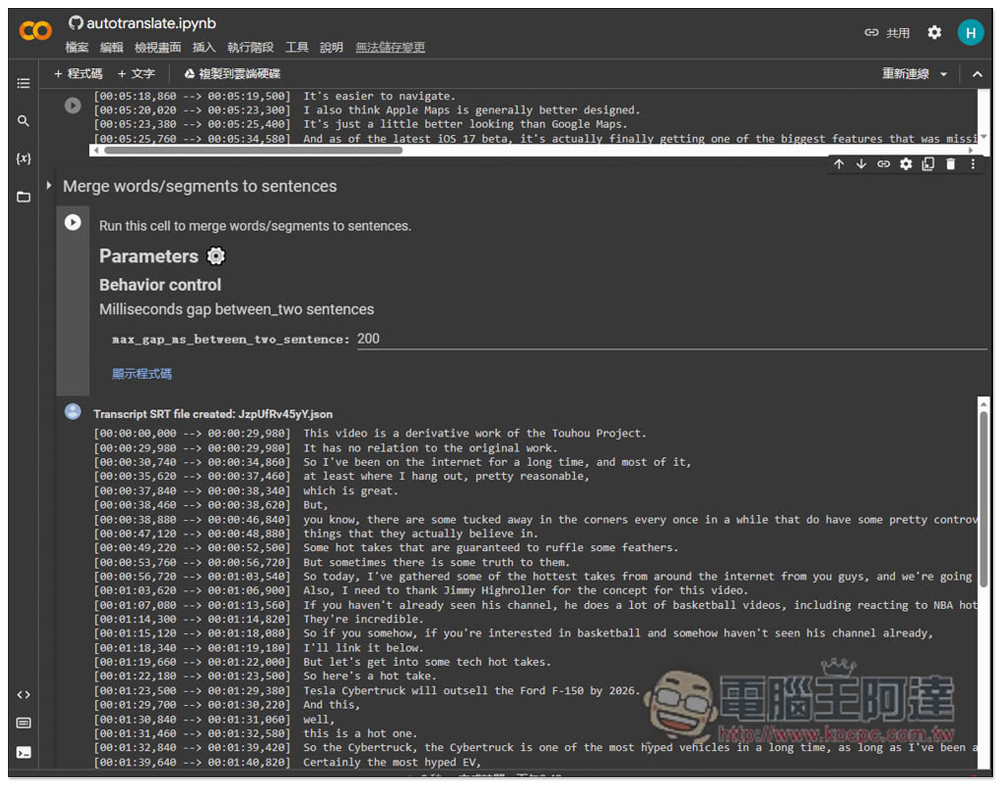Click the horizontal scrollbar of upper output
The height and width of the screenshot is (786, 1000).
(x=253, y=151)
